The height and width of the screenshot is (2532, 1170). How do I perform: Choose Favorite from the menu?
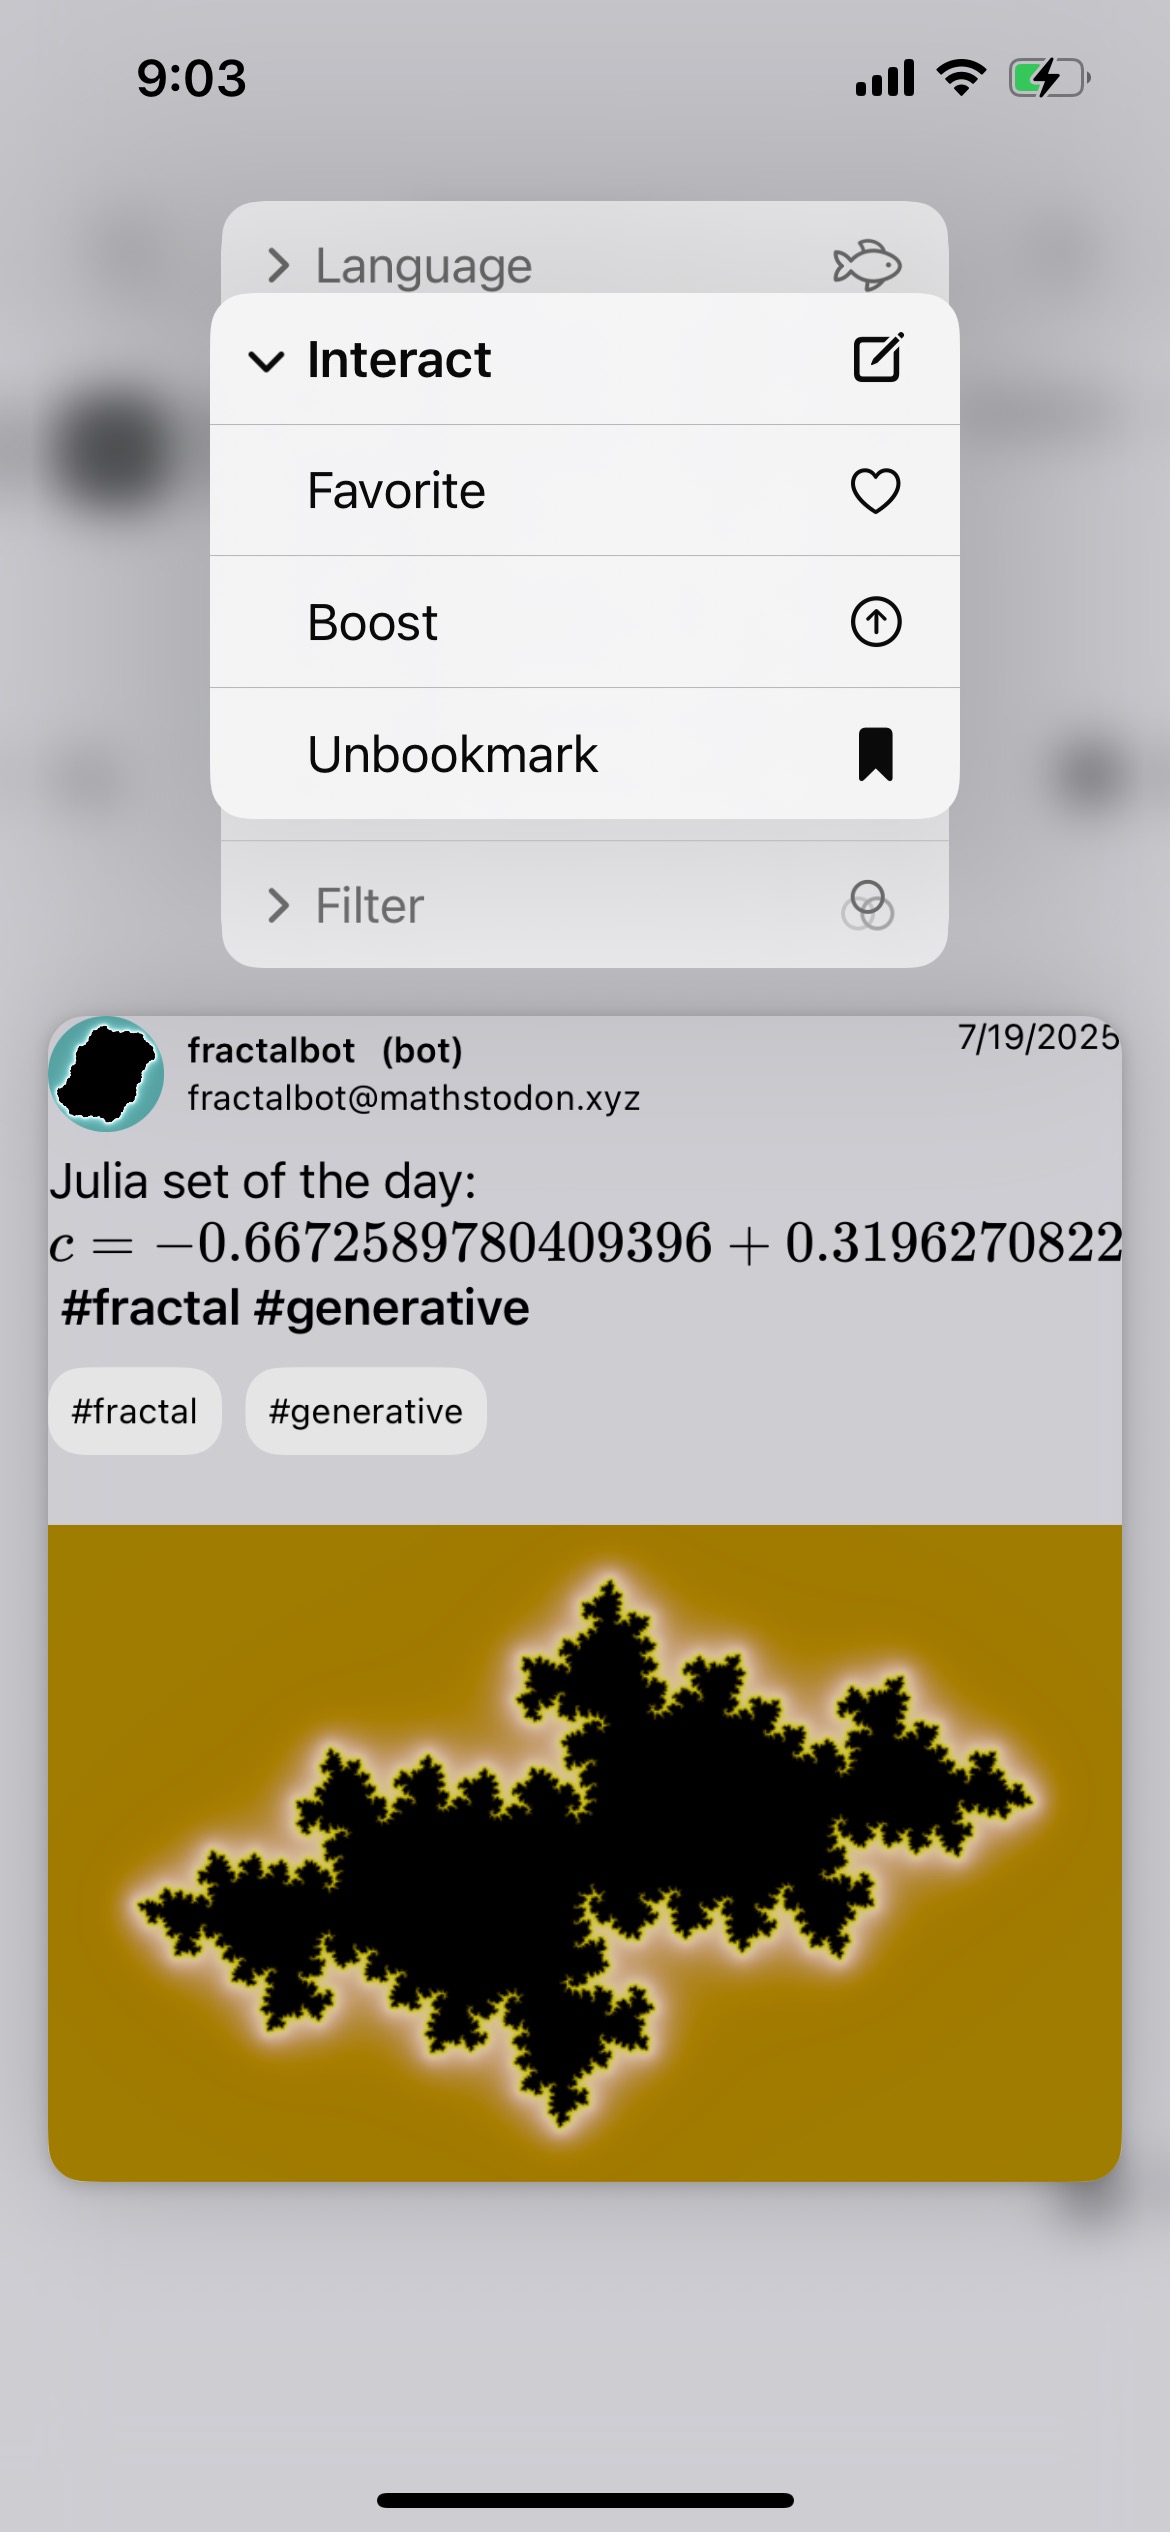tap(585, 491)
